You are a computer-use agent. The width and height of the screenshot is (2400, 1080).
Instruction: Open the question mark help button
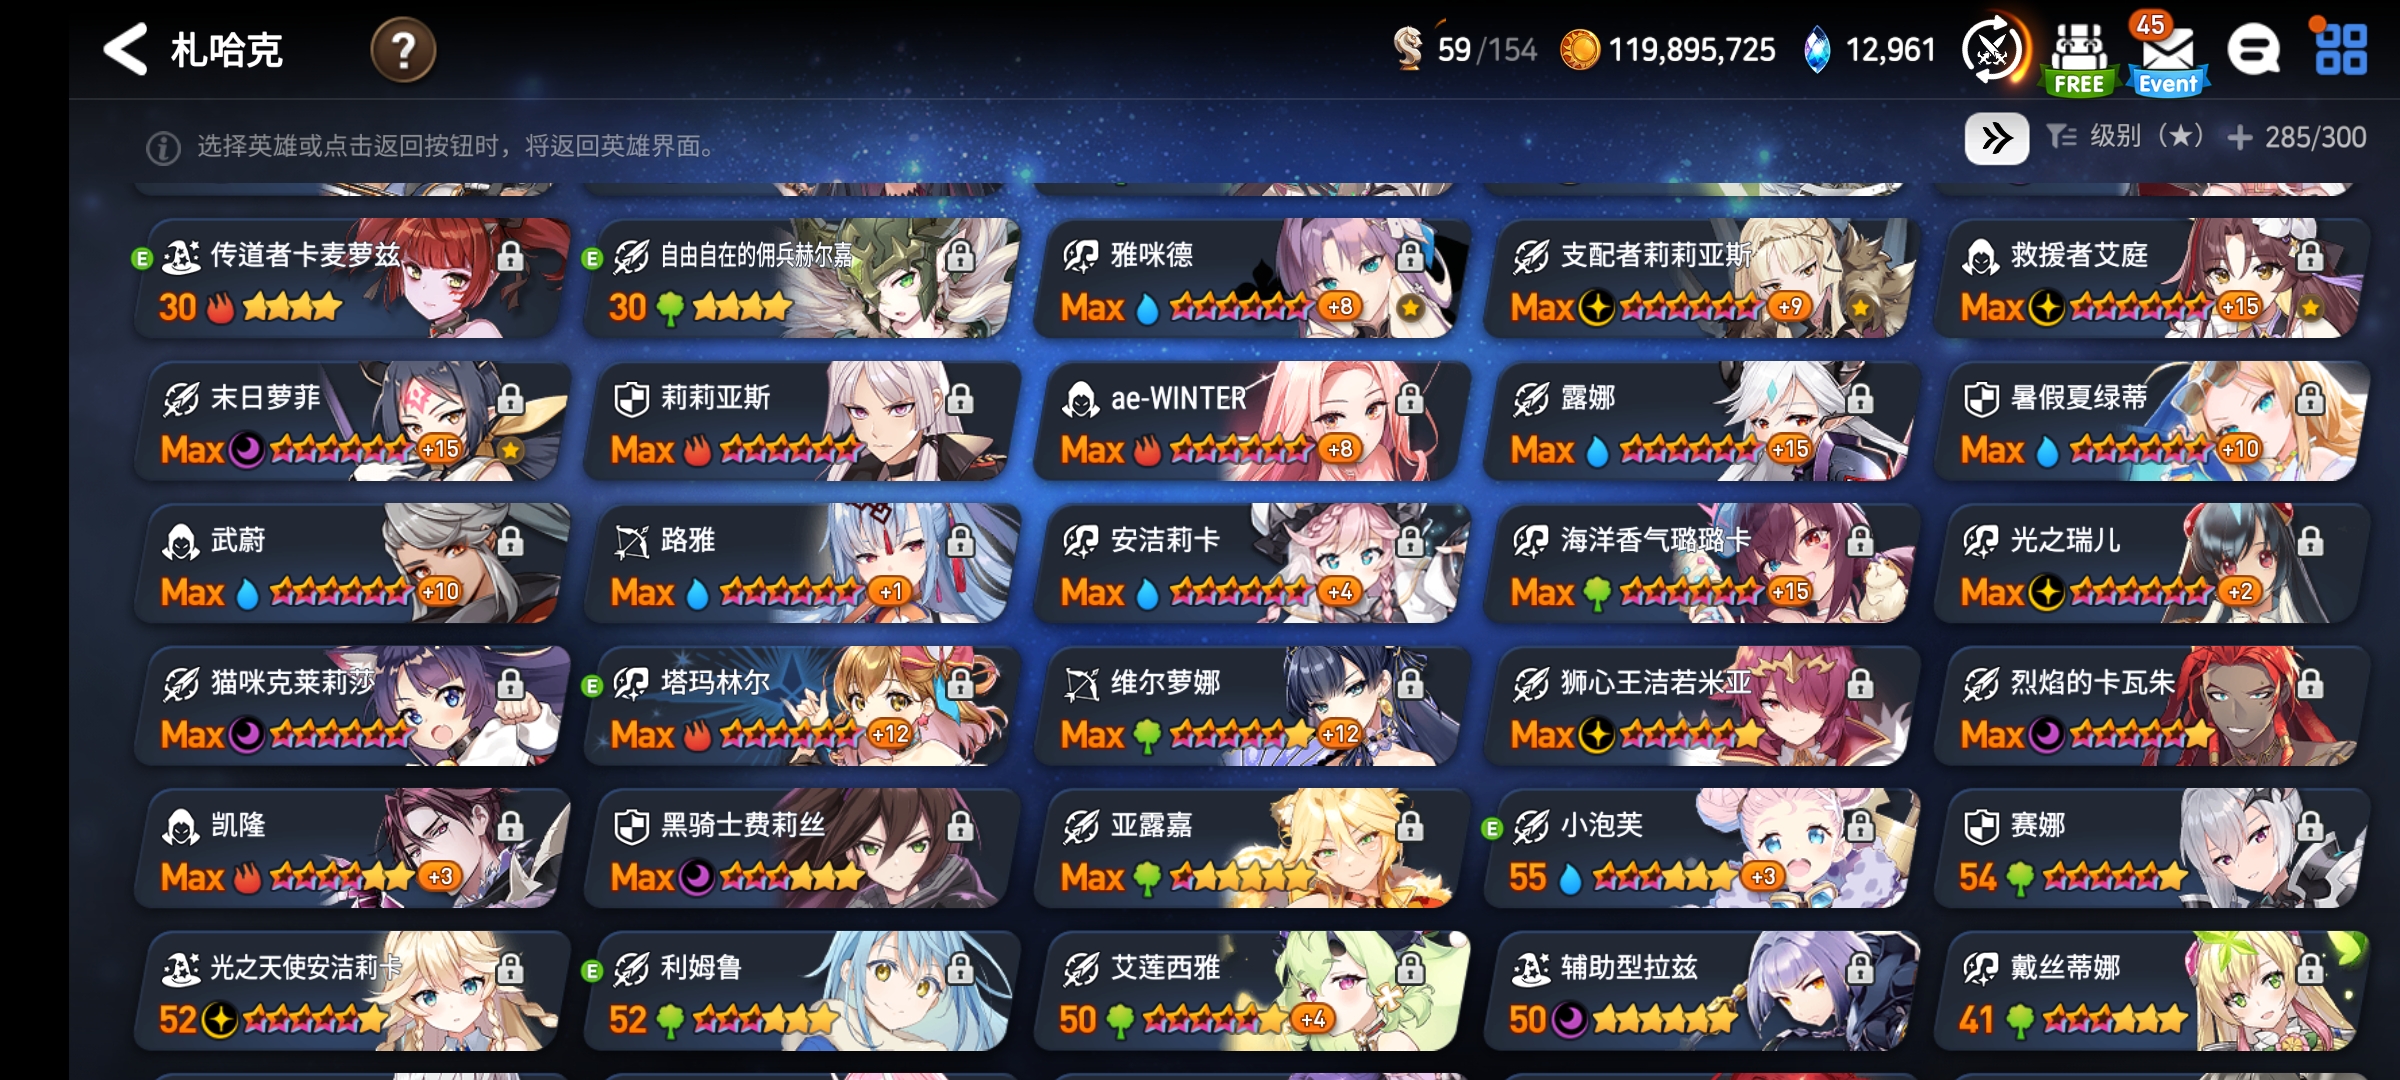pyautogui.click(x=403, y=50)
